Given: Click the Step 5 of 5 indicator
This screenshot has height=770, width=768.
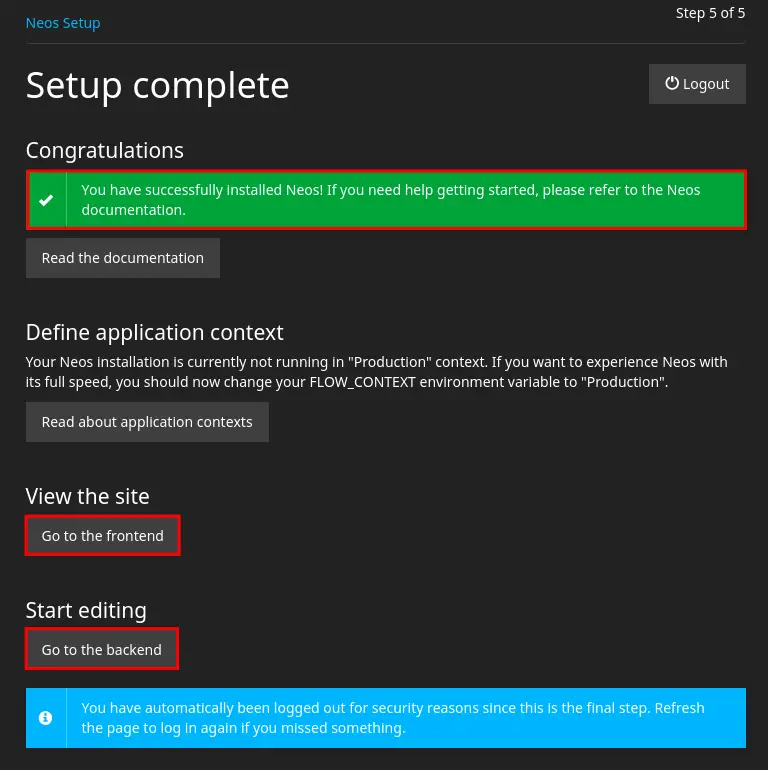Looking at the screenshot, I should (710, 13).
